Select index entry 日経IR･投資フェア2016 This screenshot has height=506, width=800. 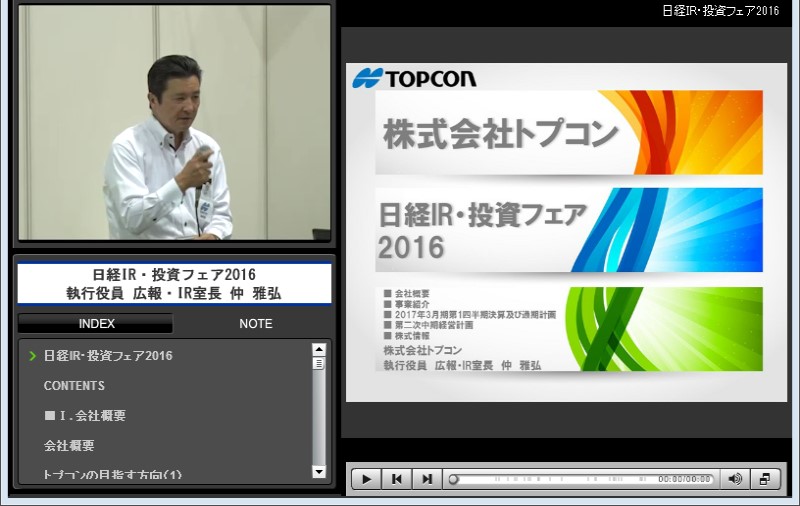point(108,356)
